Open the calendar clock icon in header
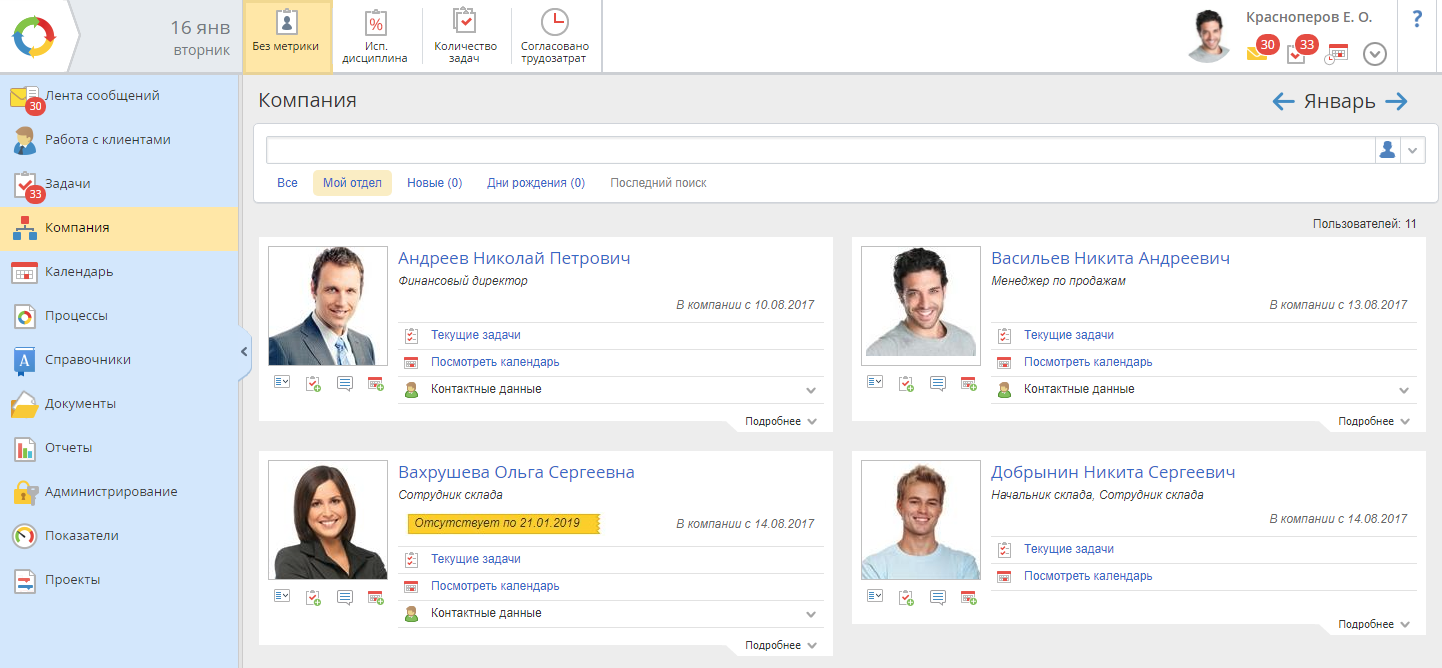1442x668 pixels. point(1336,54)
